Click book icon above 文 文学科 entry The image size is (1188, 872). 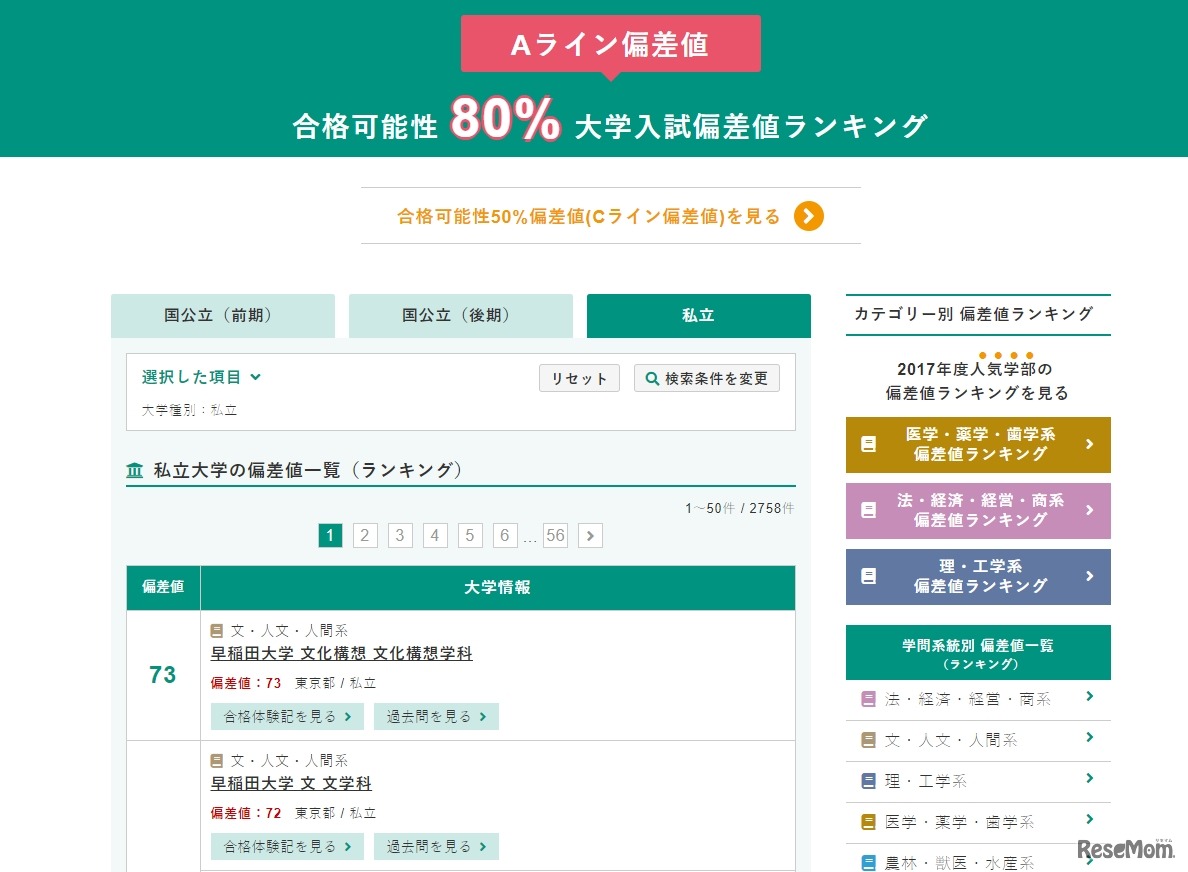point(217,760)
